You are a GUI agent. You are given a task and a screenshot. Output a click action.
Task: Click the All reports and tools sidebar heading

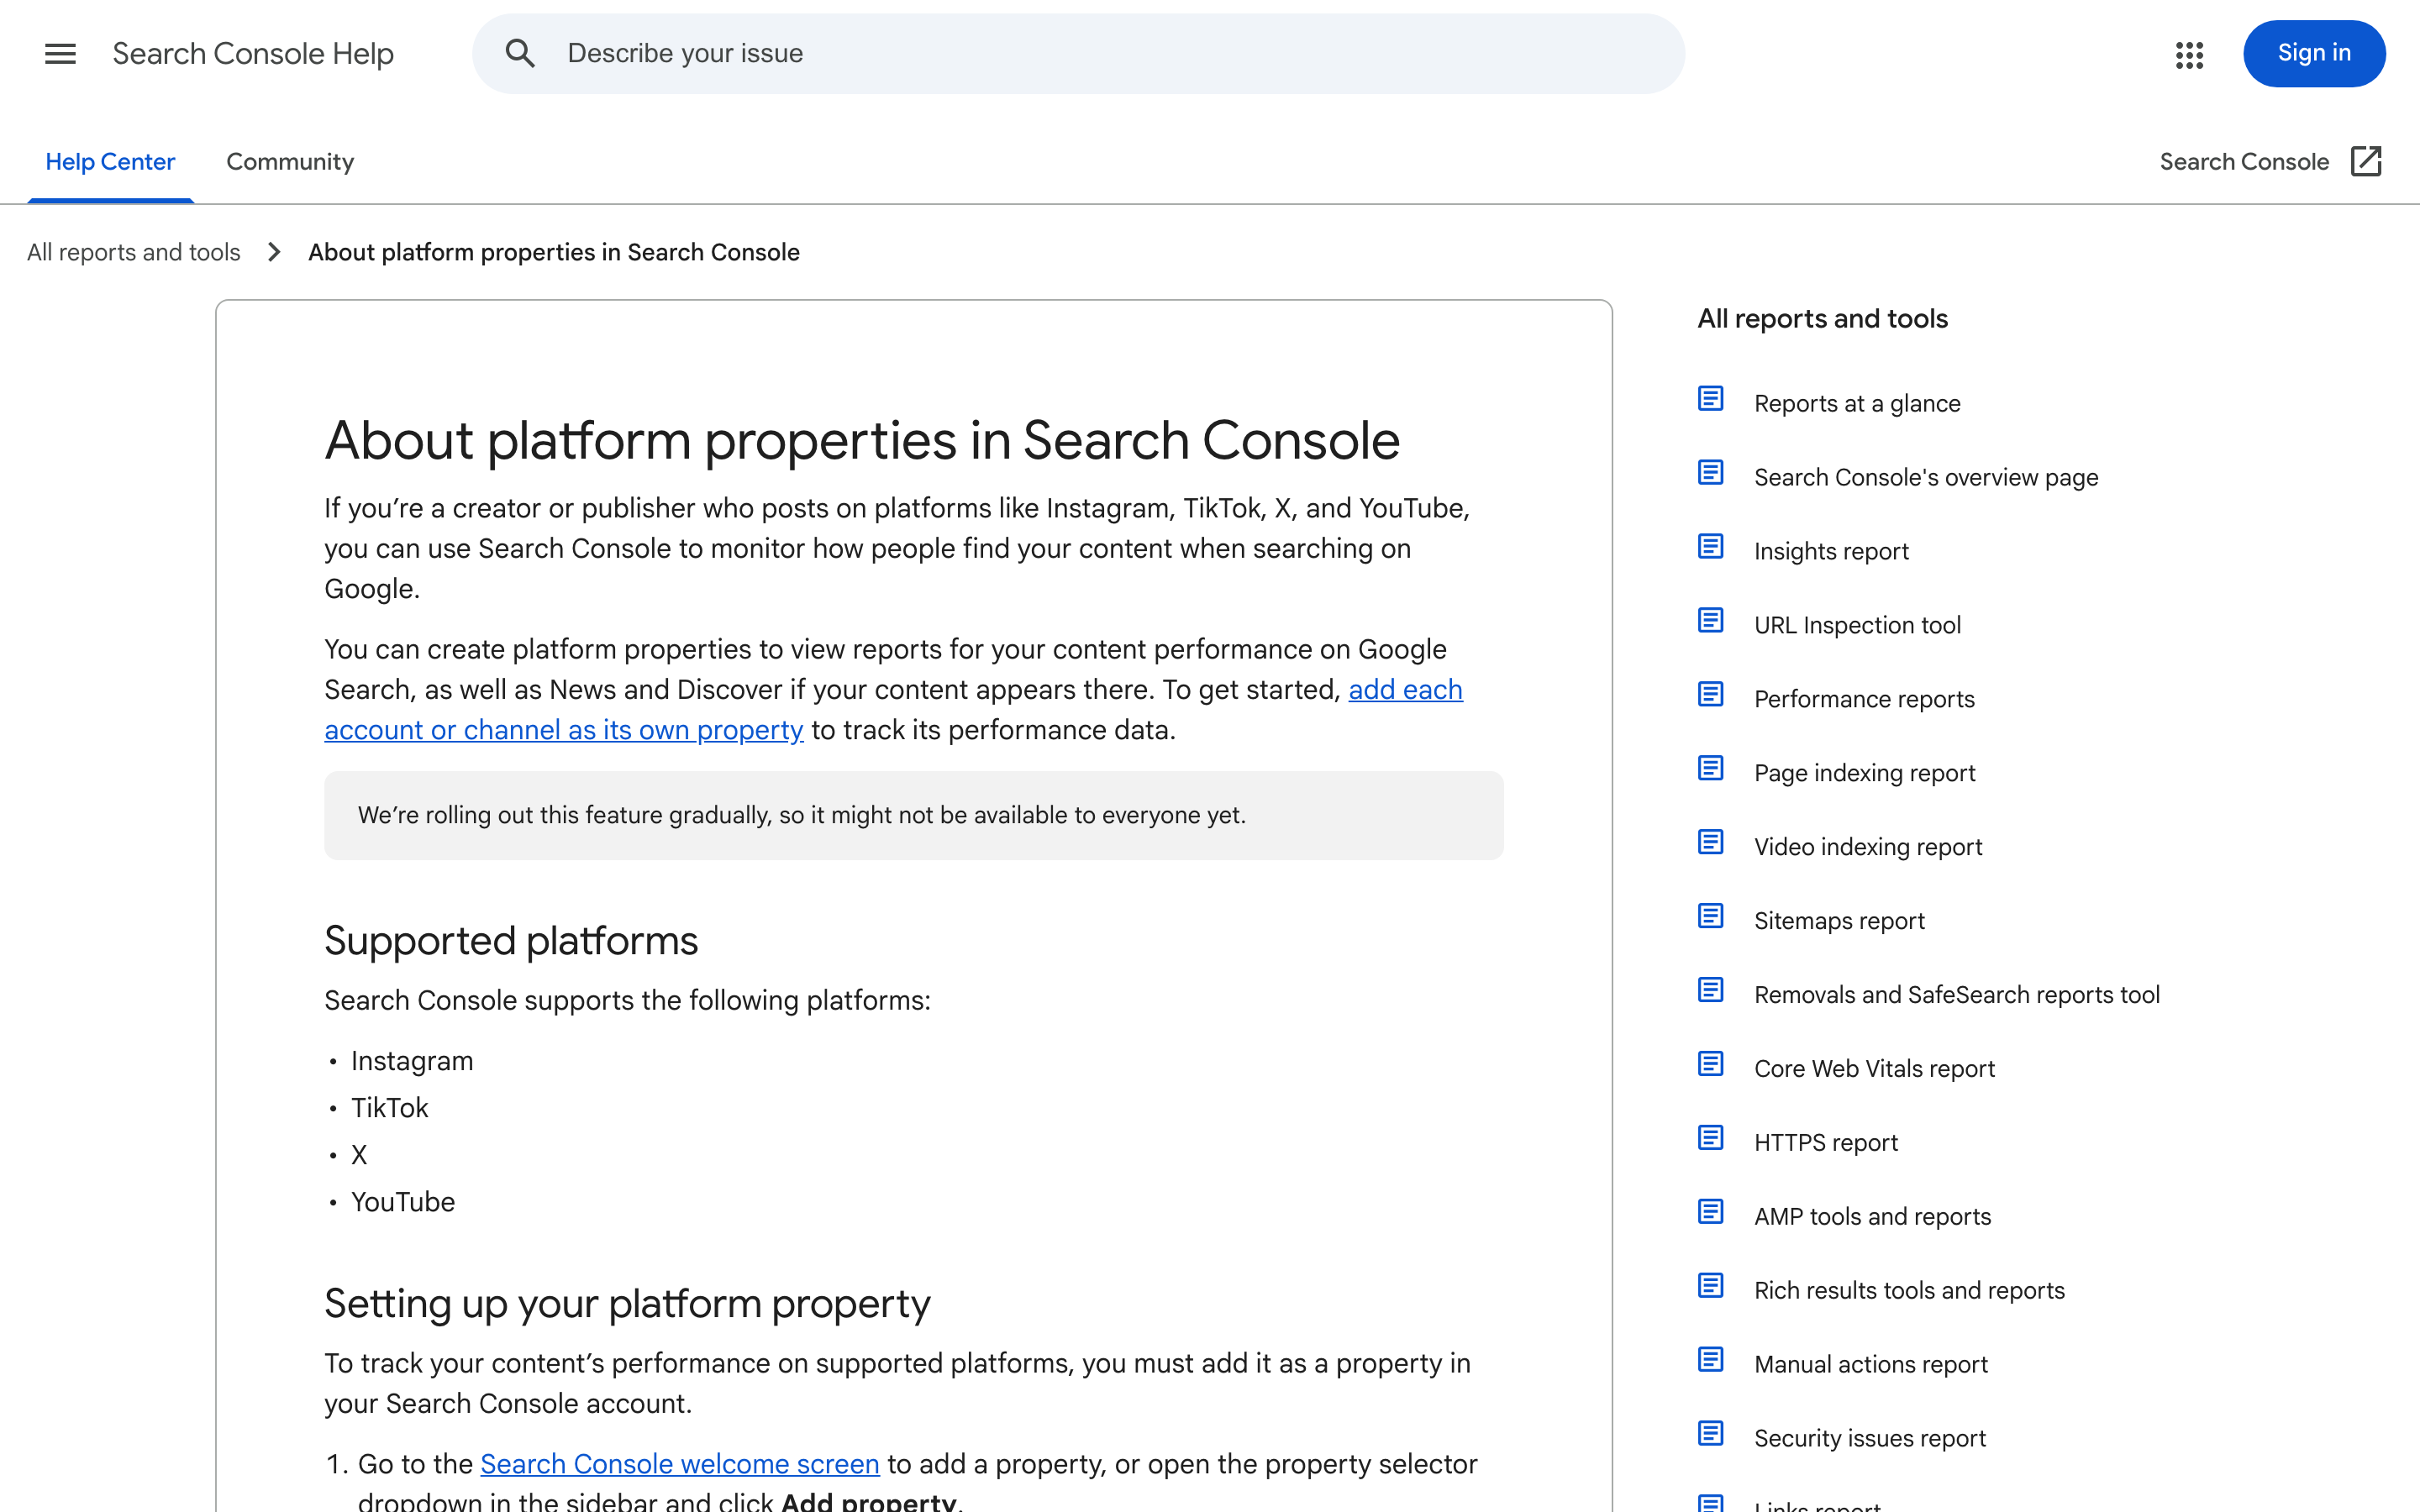click(x=1822, y=319)
